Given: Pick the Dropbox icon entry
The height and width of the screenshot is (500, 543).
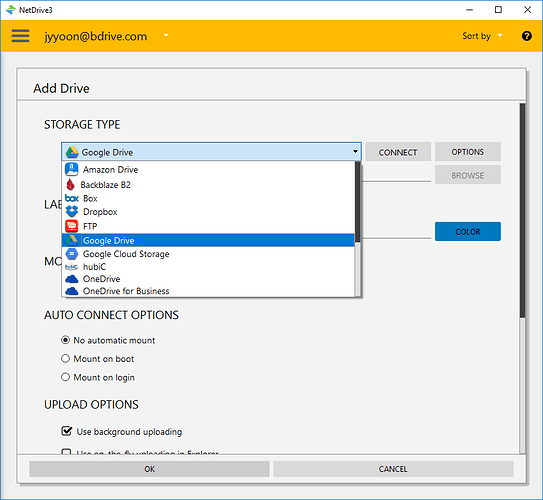Looking at the screenshot, I should (72, 212).
